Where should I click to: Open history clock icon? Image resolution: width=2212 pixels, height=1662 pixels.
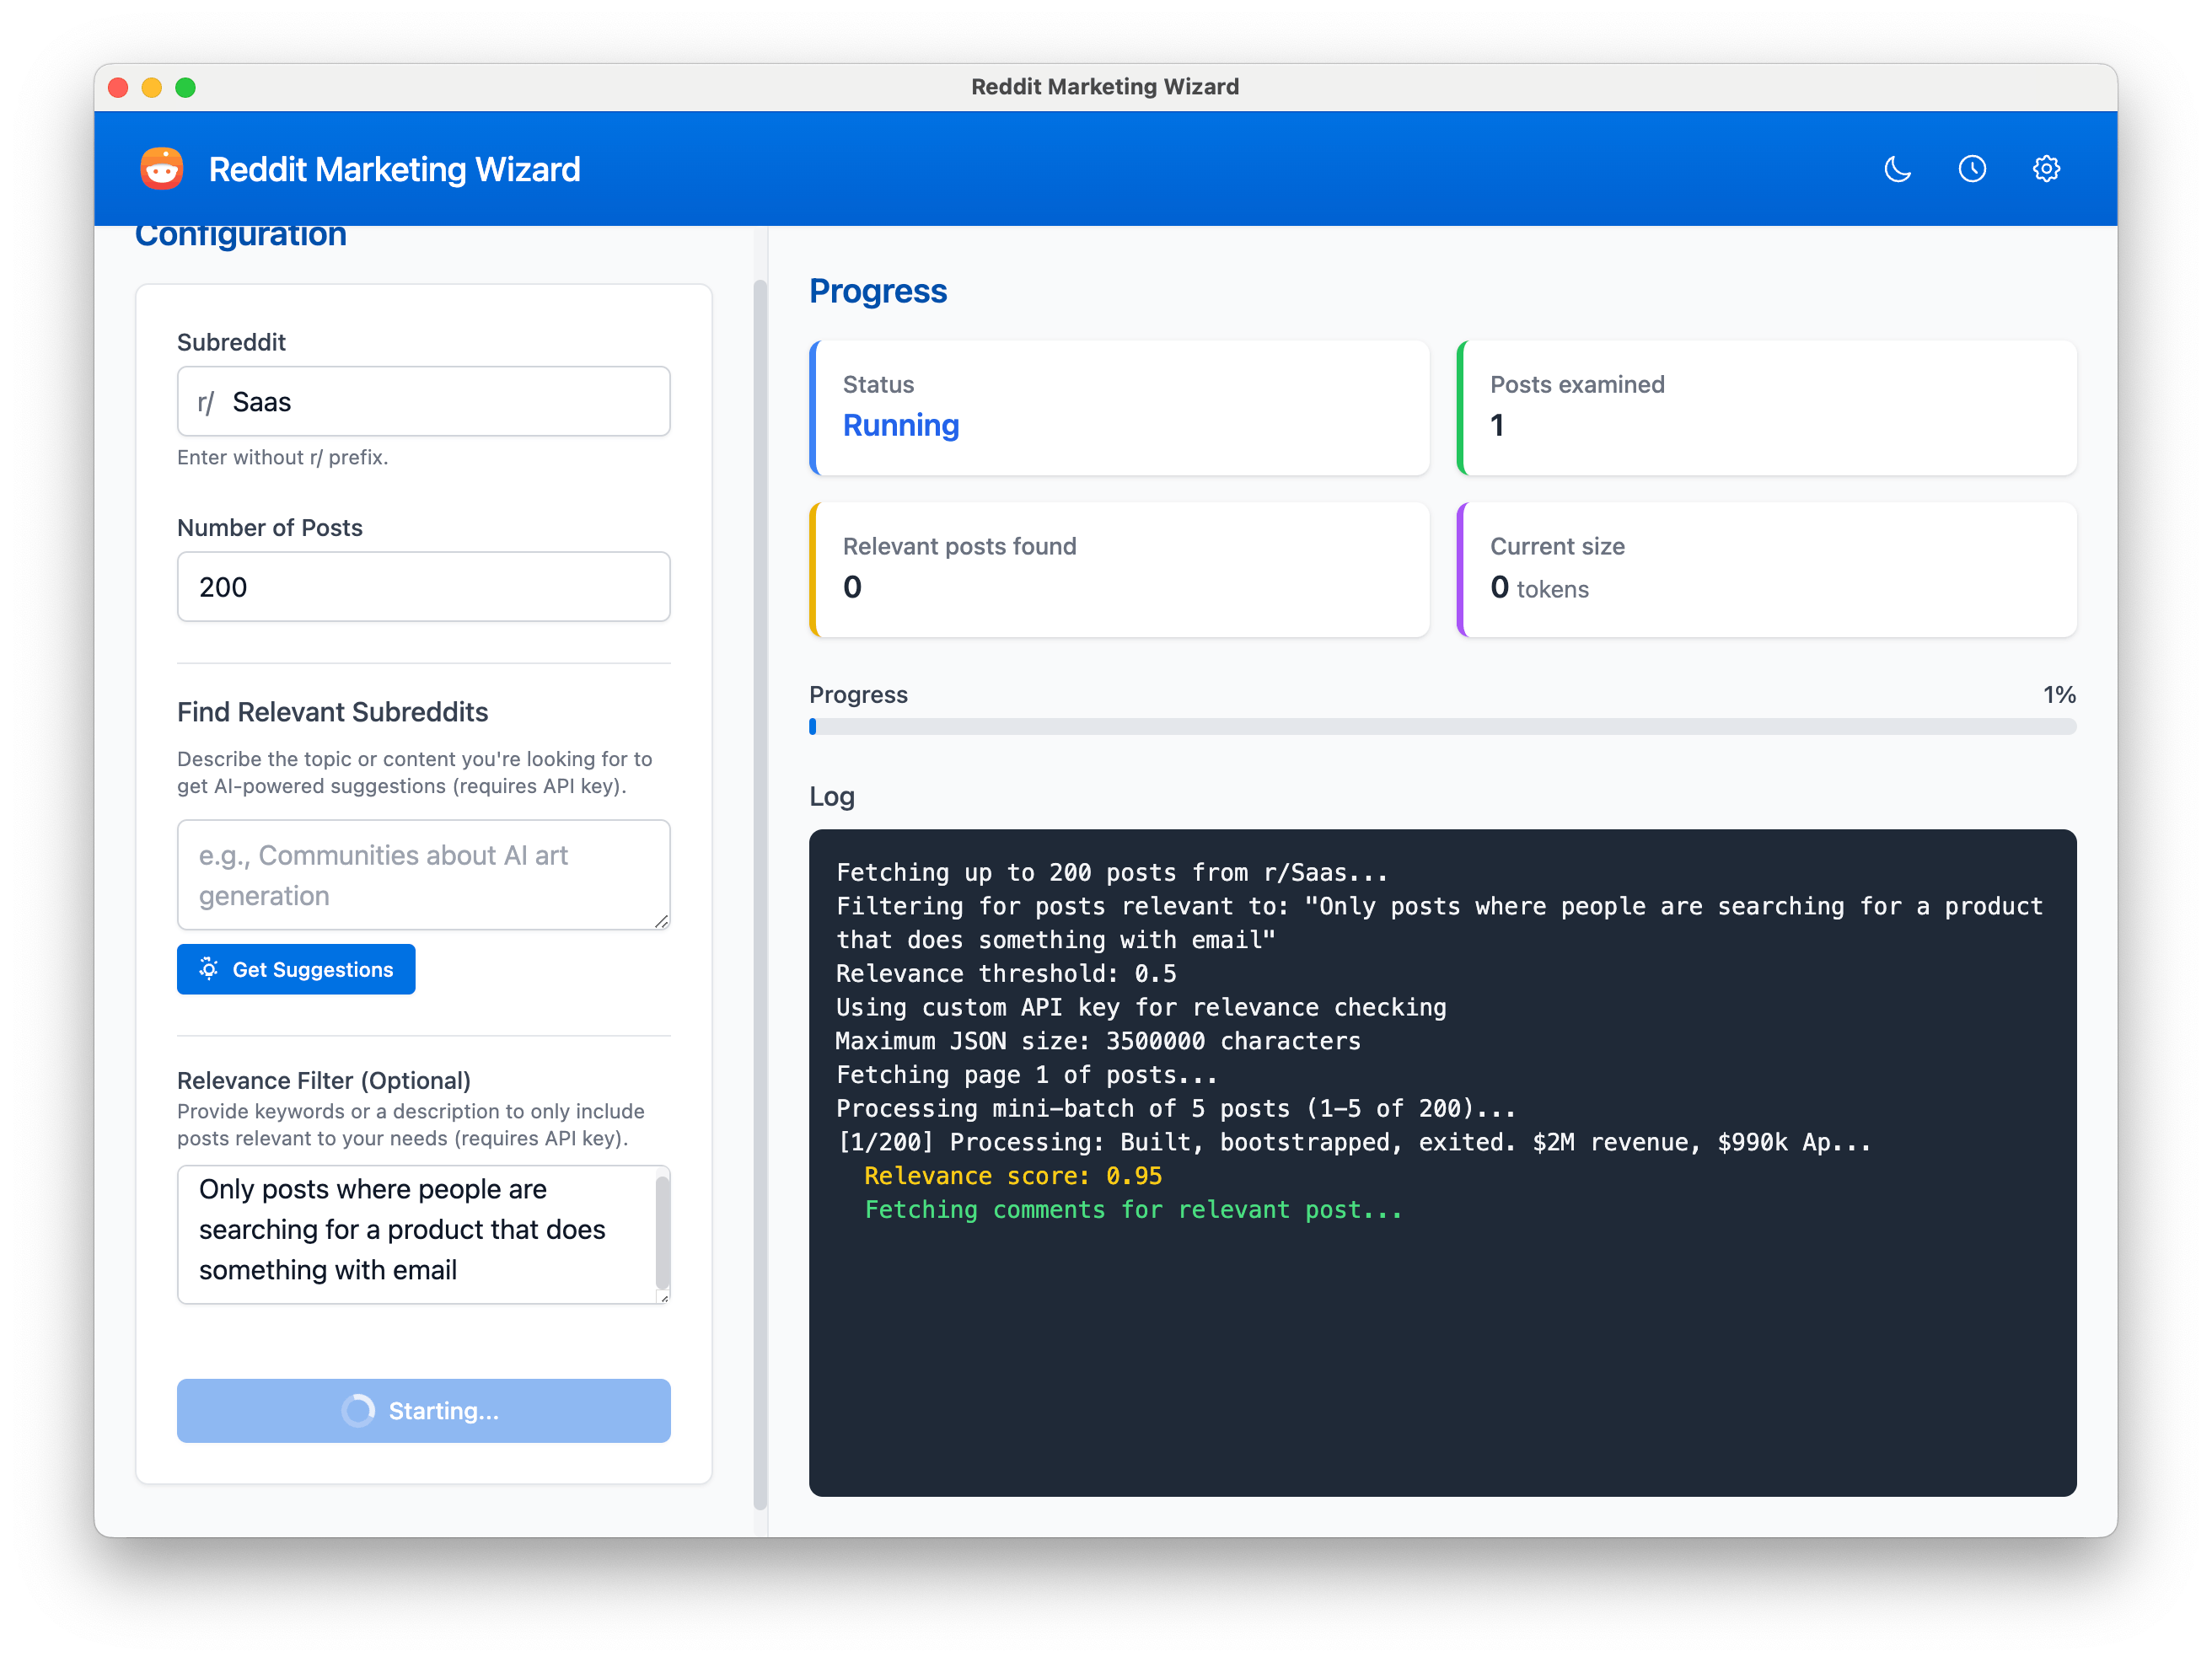click(x=1971, y=169)
